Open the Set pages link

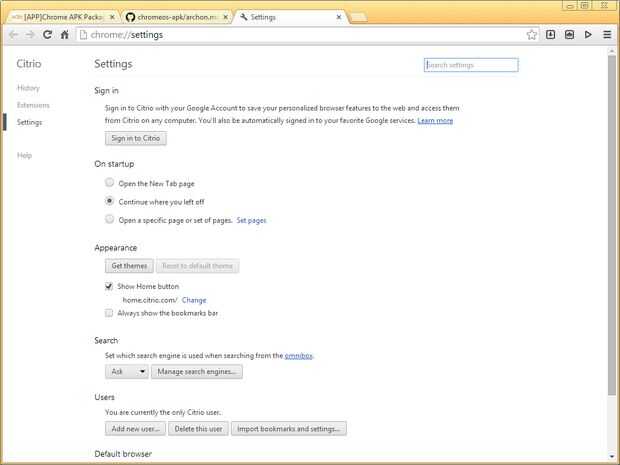click(x=251, y=220)
